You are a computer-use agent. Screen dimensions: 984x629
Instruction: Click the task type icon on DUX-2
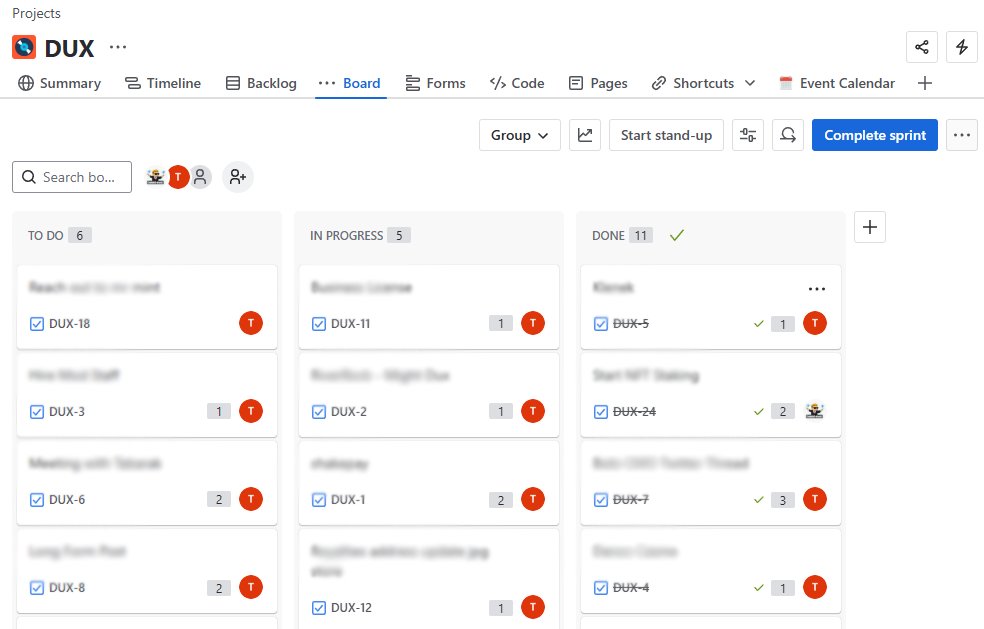[319, 412]
